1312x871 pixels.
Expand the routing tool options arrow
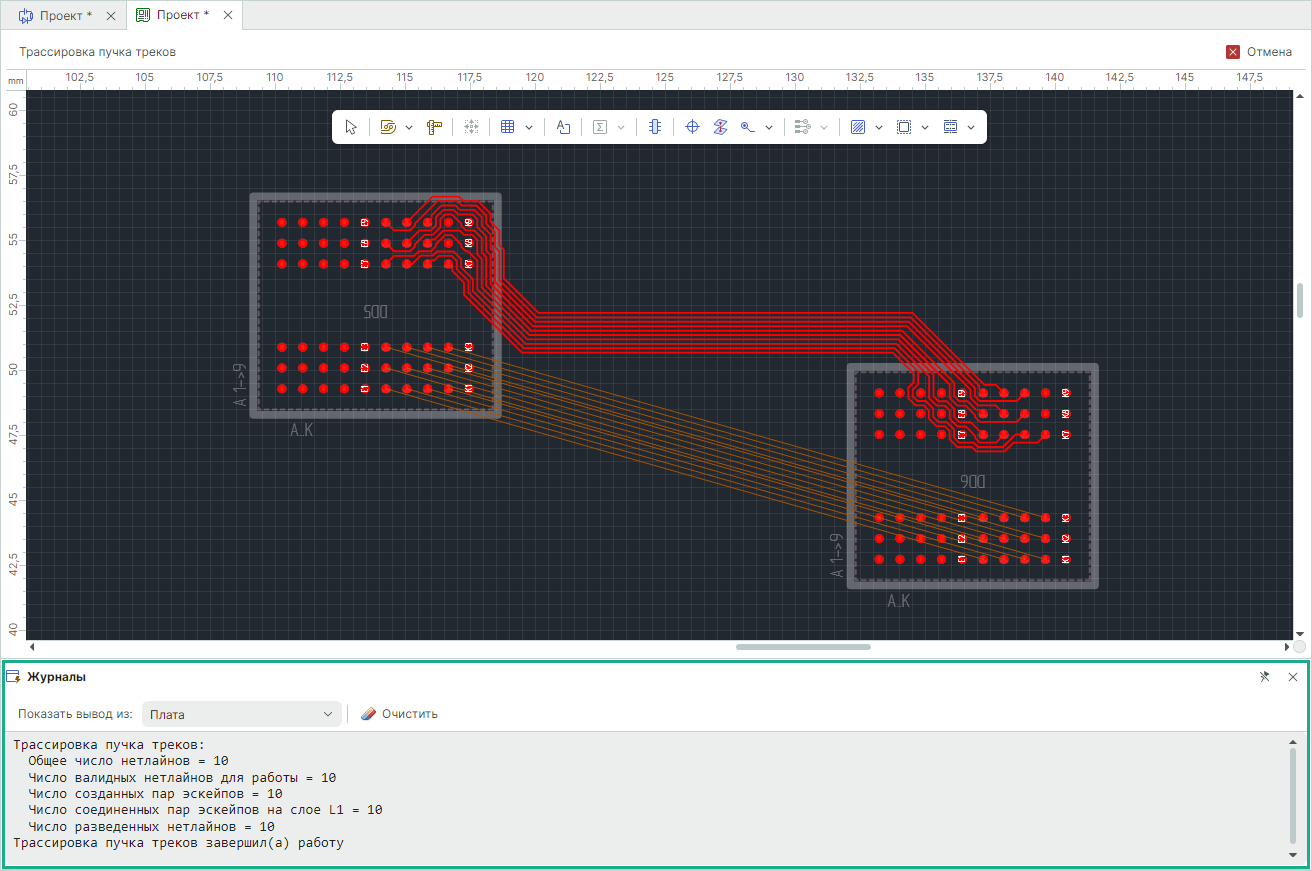click(x=409, y=127)
